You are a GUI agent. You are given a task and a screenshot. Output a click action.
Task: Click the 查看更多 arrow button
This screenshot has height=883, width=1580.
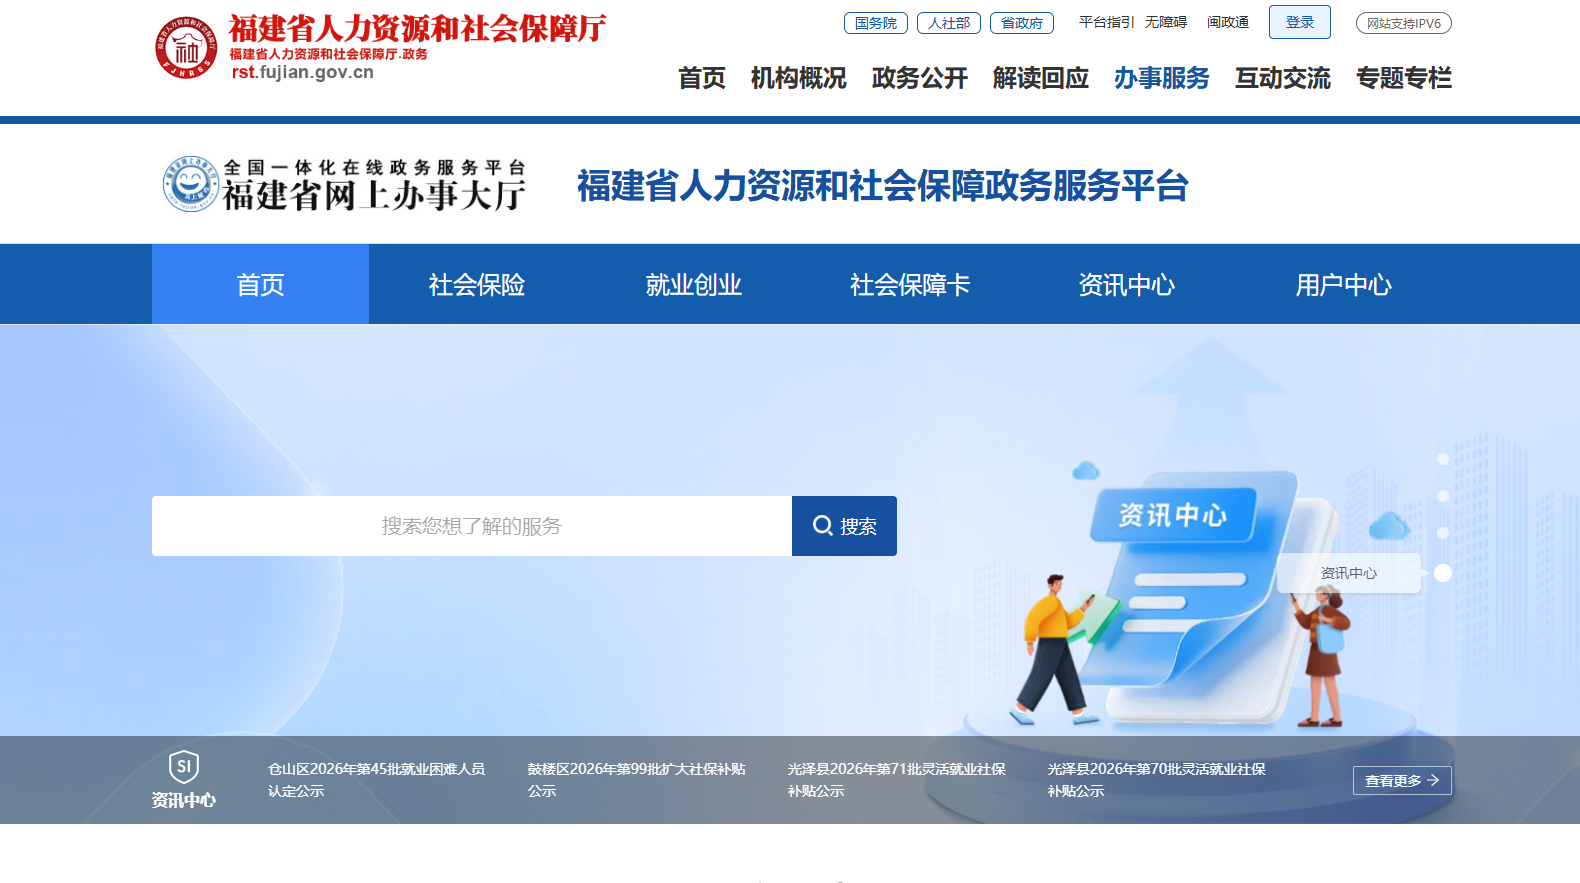1401,780
